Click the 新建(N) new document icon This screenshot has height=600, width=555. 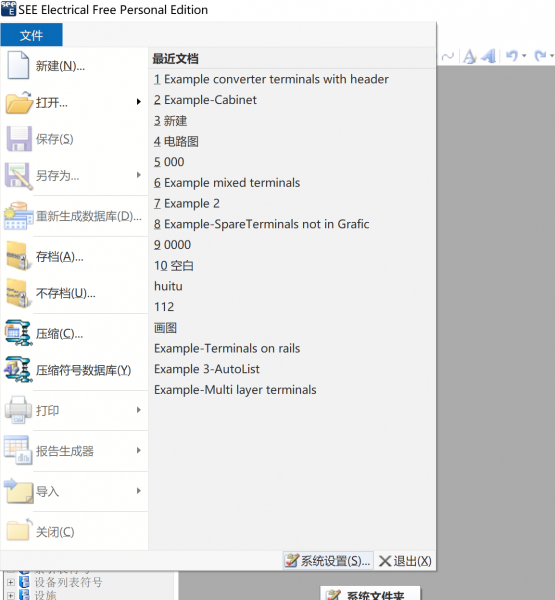point(18,65)
